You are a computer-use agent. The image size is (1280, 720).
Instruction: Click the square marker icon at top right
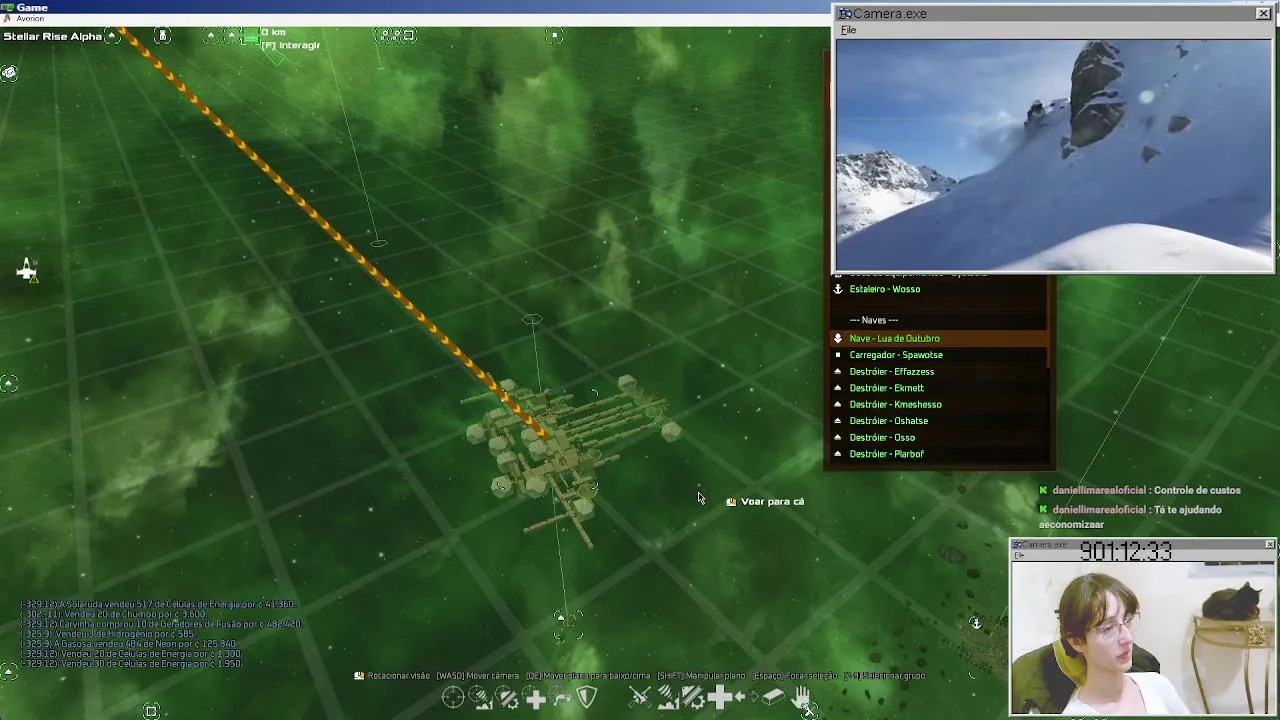click(555, 35)
